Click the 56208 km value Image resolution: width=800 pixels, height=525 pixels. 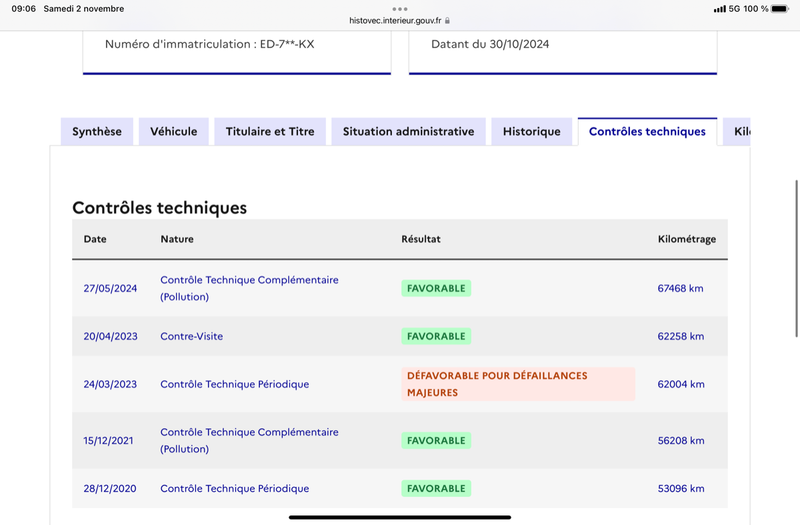tap(681, 440)
